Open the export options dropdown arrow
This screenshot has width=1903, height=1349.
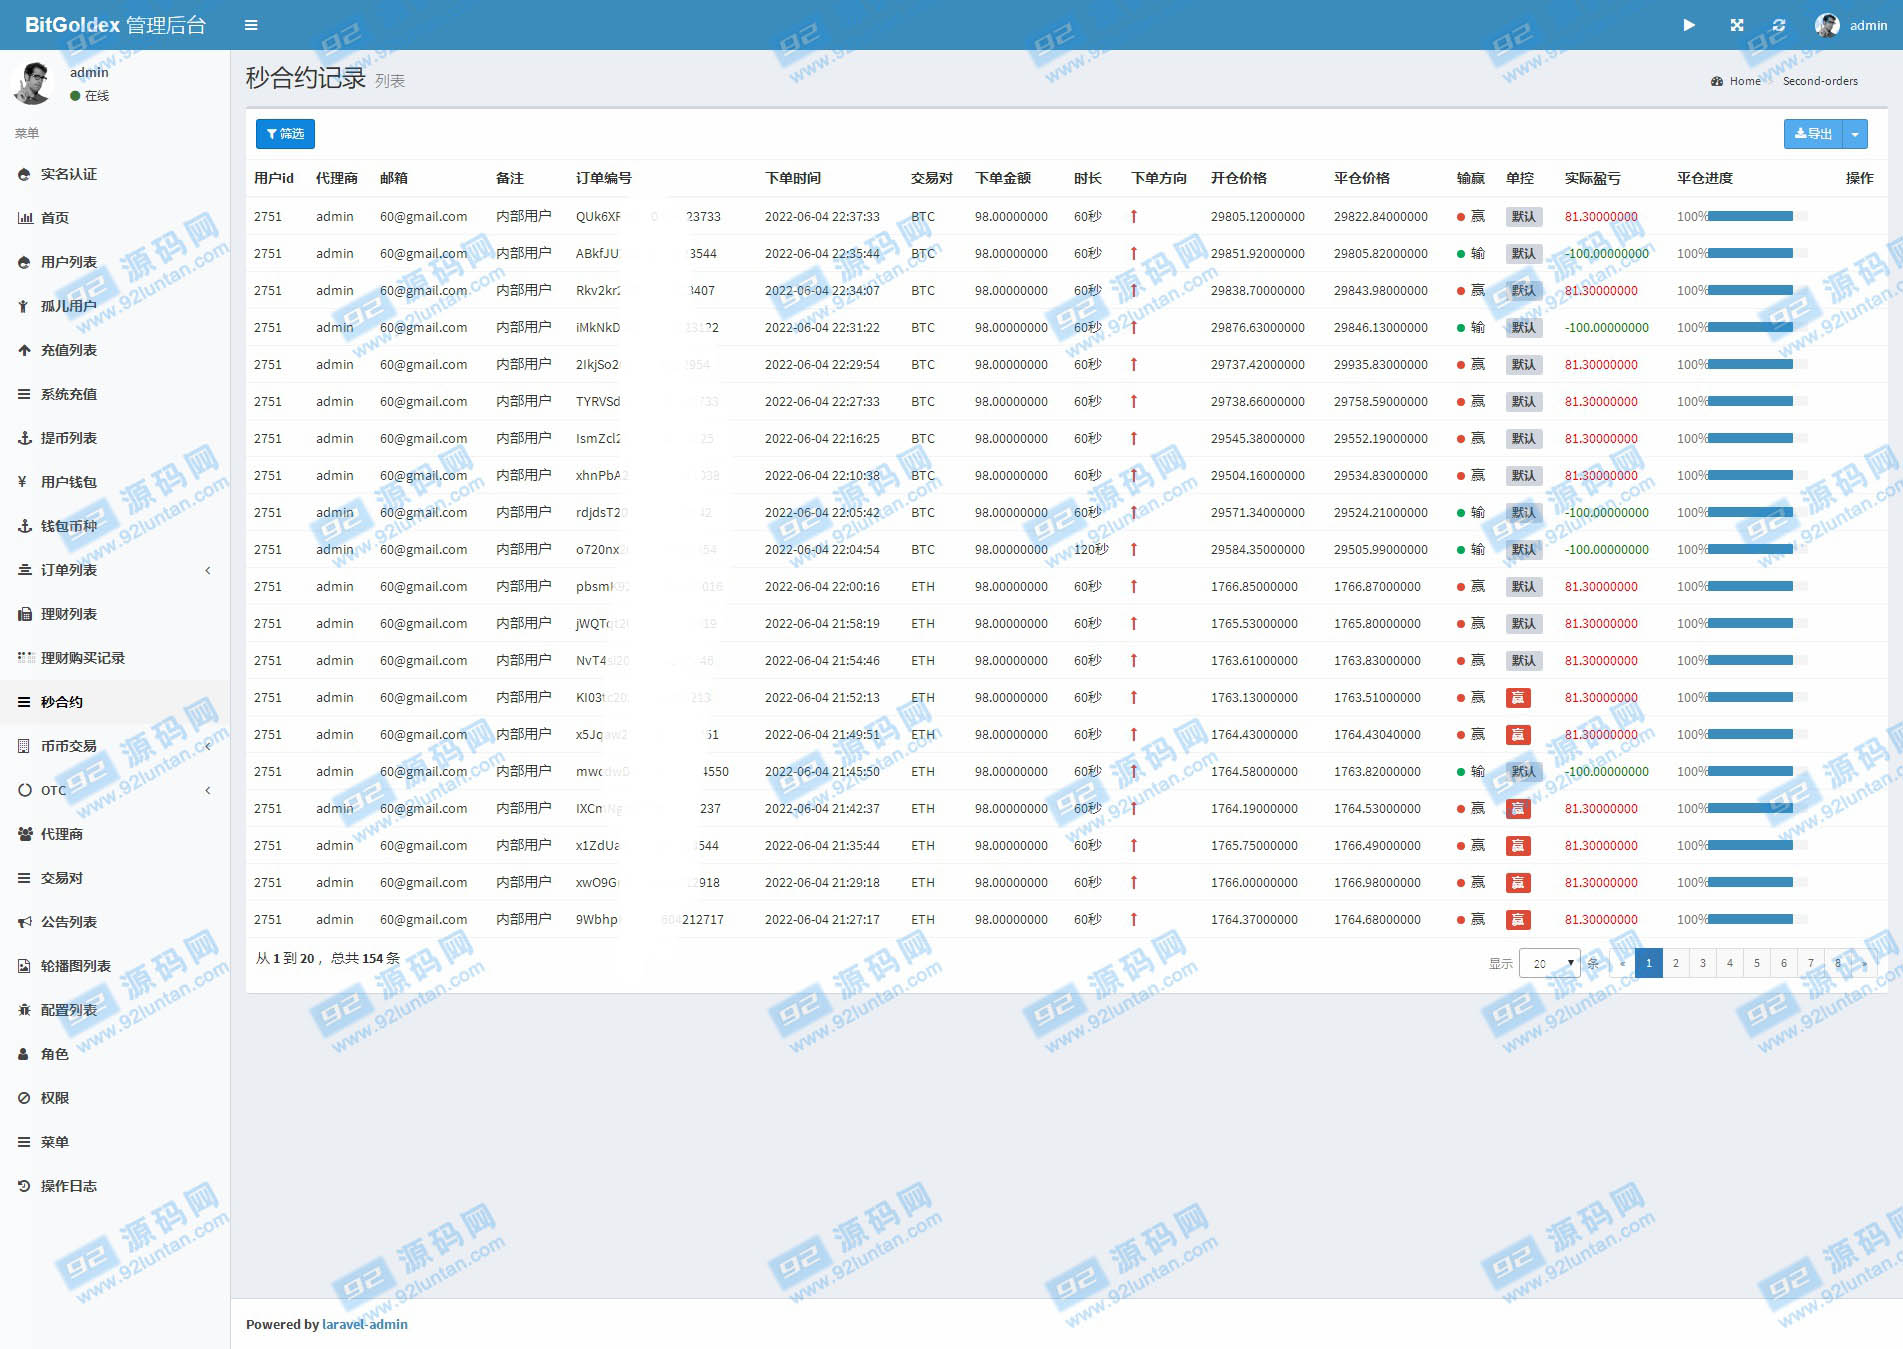click(x=1855, y=134)
